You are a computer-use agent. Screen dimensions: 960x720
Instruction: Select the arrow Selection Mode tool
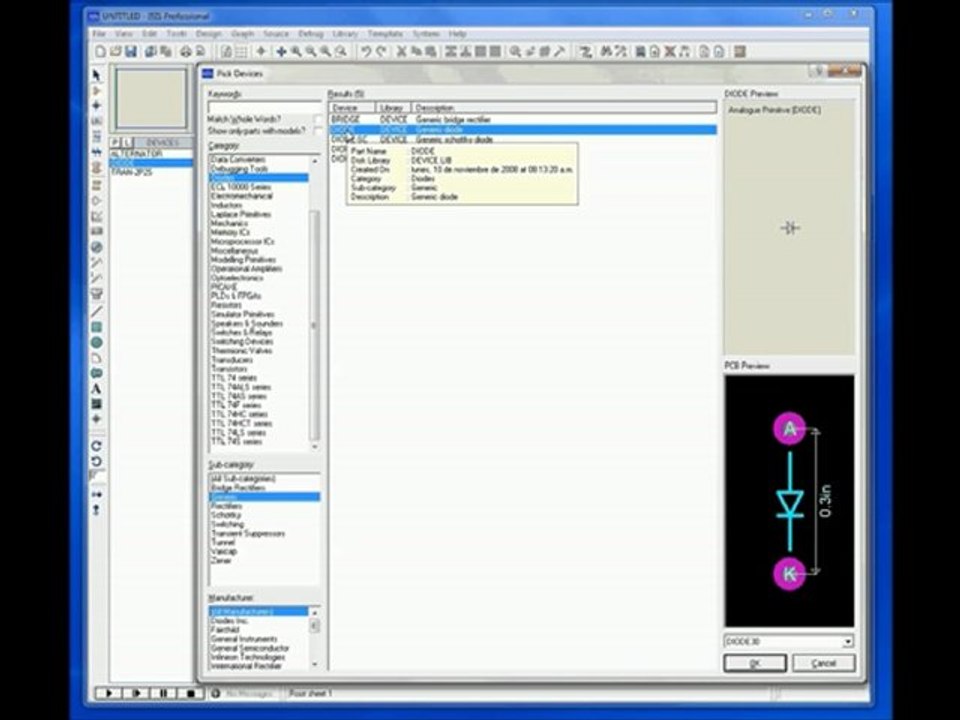click(96, 75)
